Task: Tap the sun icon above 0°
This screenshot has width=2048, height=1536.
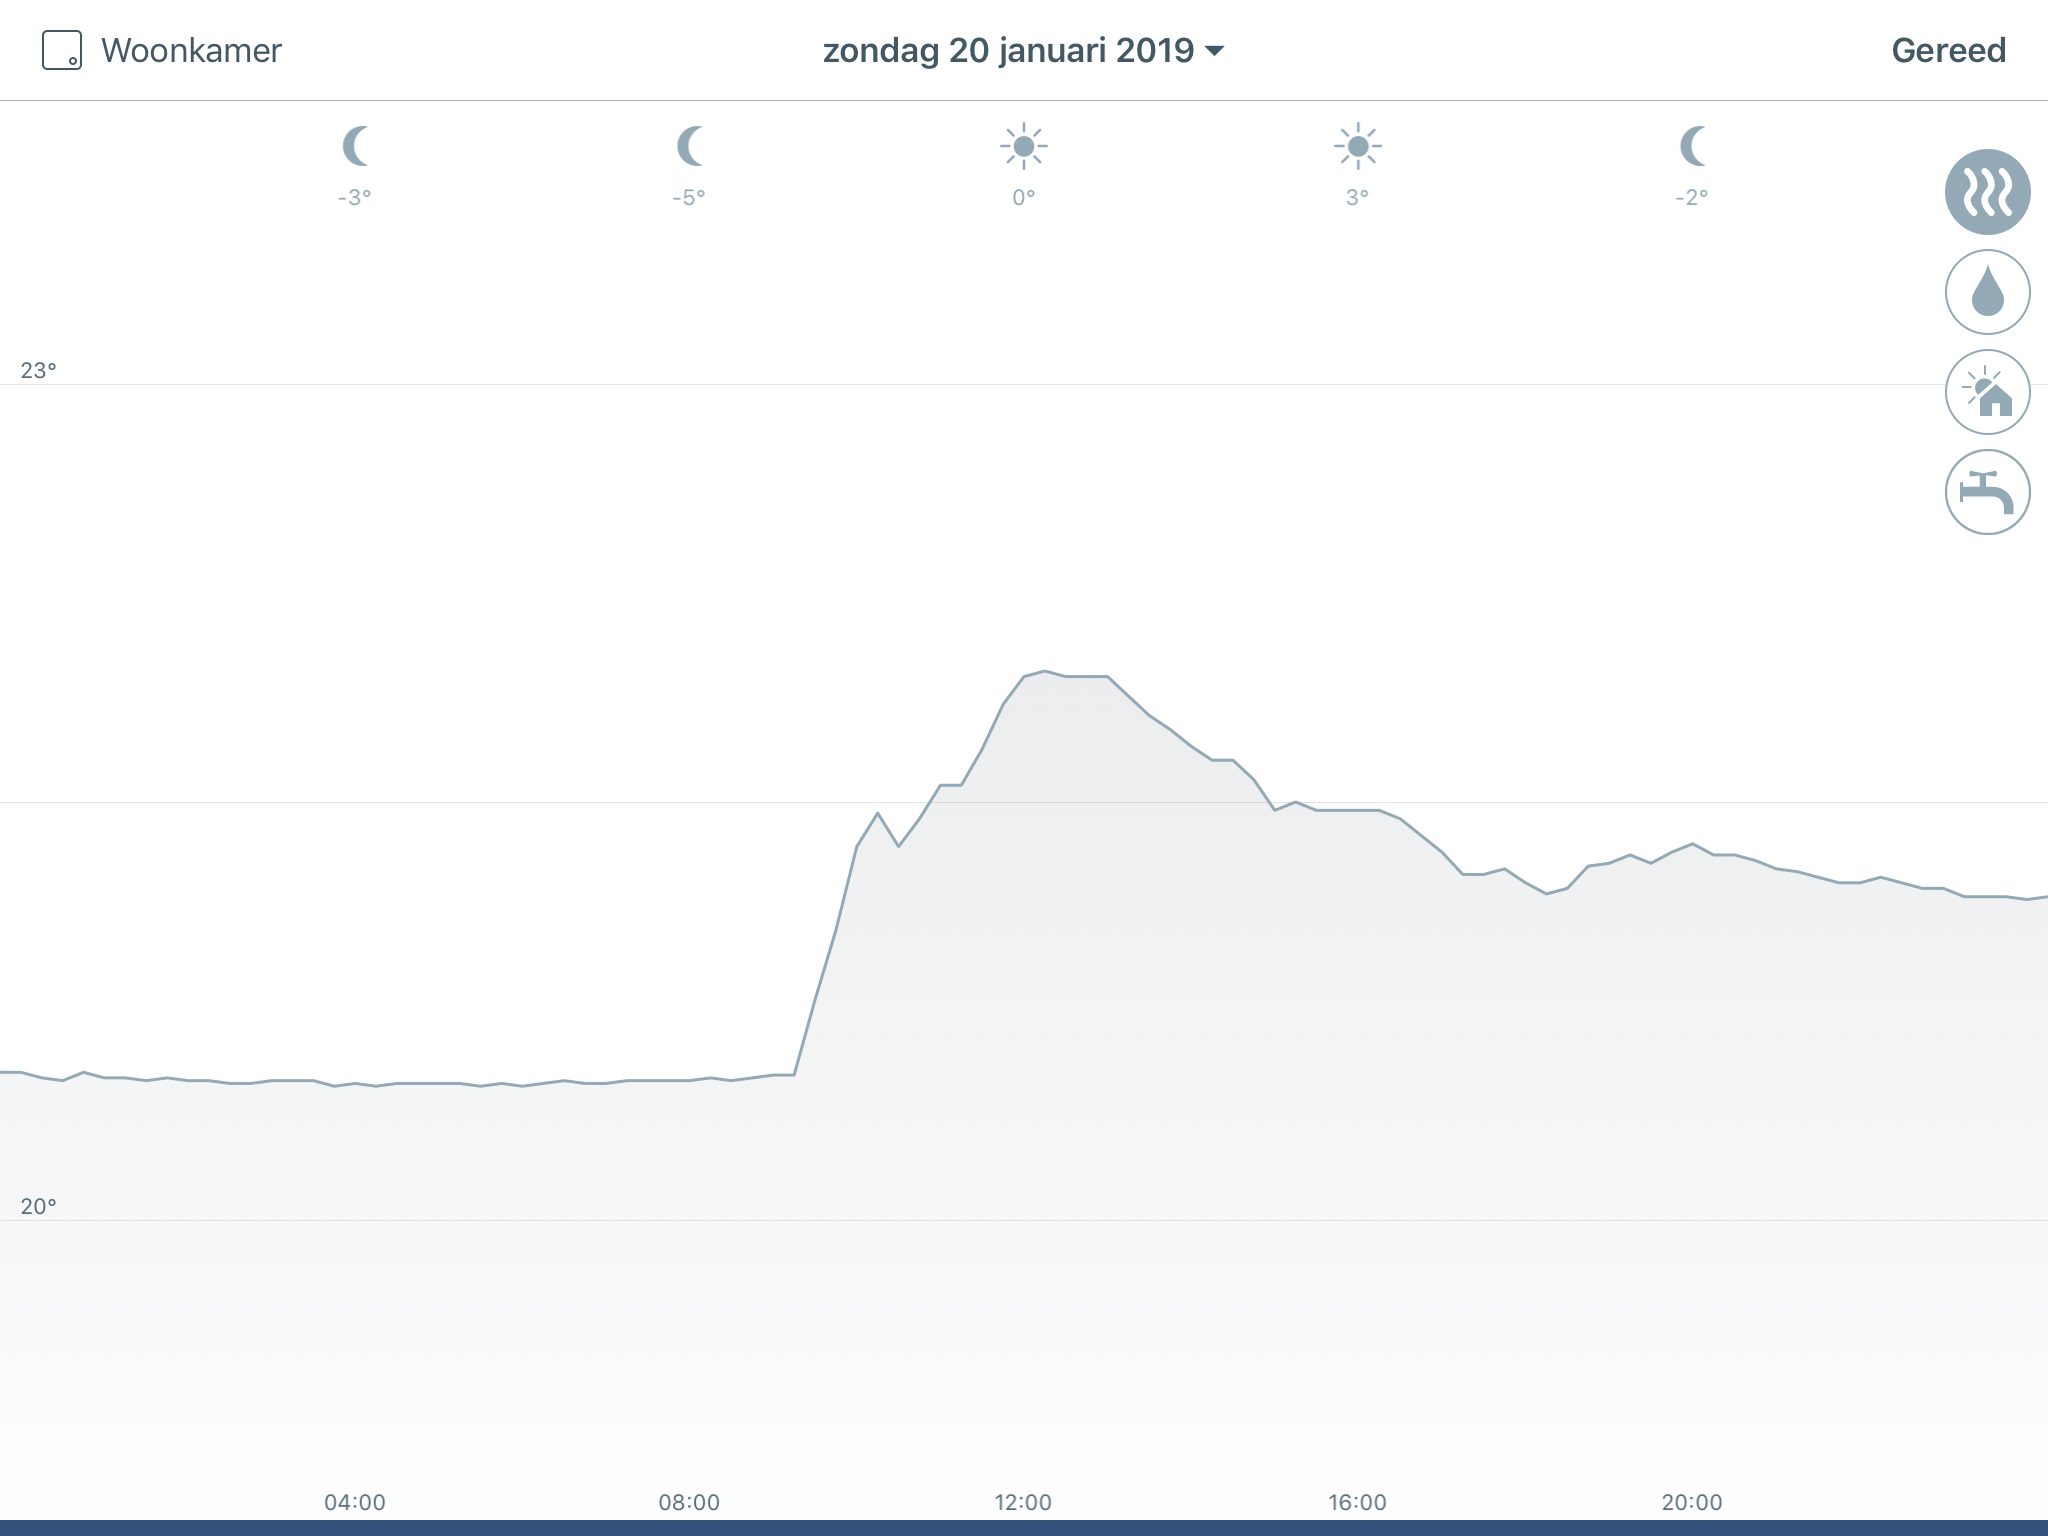Action: pos(1023,147)
